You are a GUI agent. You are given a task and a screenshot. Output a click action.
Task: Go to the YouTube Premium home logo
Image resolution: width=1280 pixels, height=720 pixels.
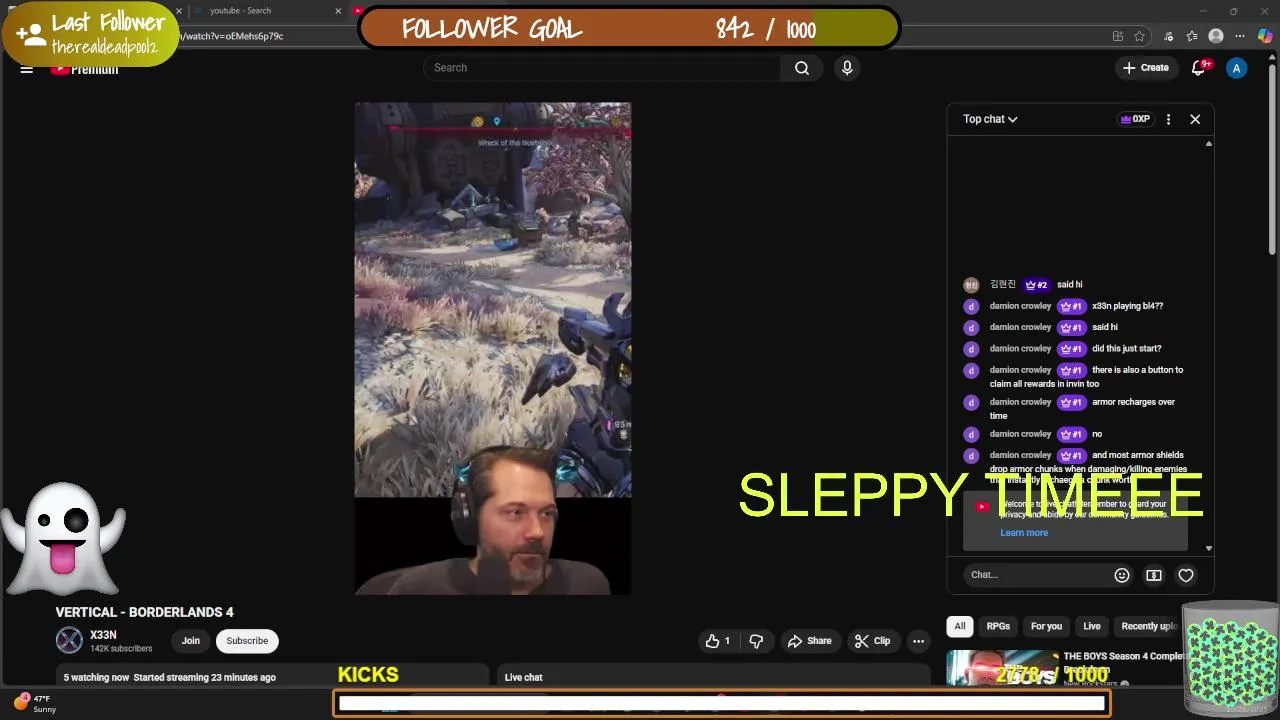pyautogui.click(x=85, y=68)
